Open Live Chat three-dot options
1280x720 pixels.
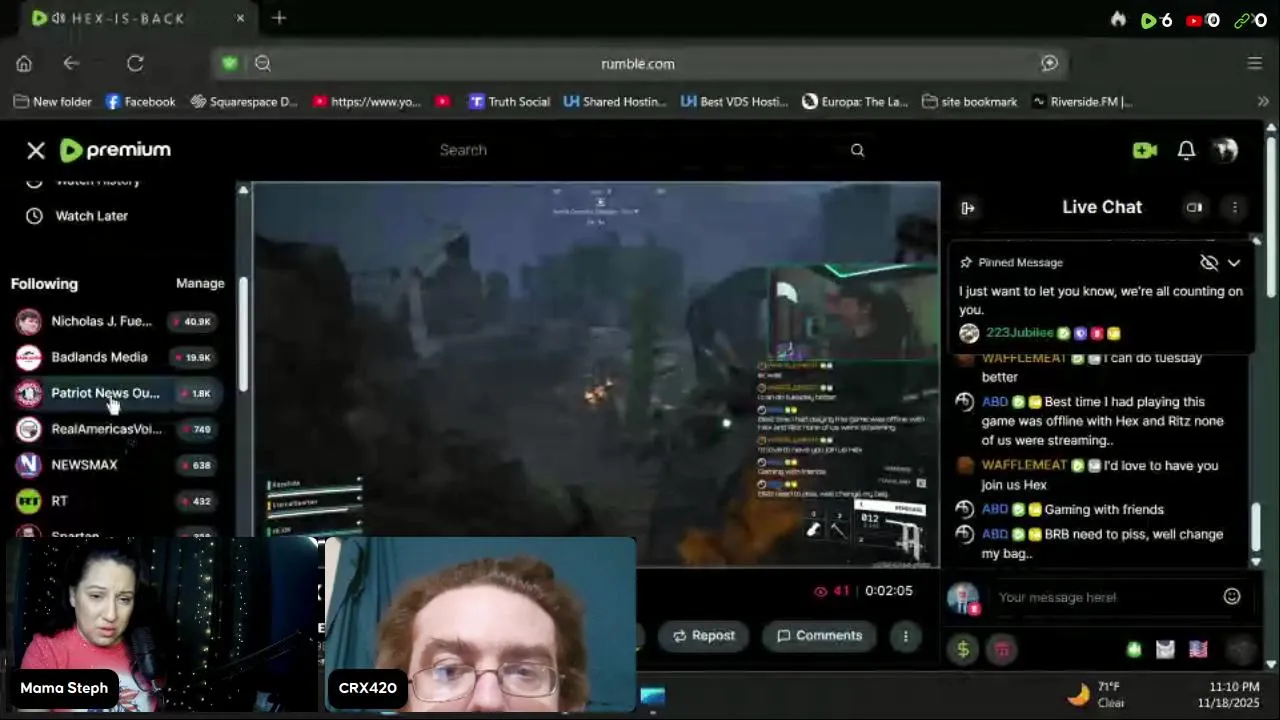[x=1235, y=207]
